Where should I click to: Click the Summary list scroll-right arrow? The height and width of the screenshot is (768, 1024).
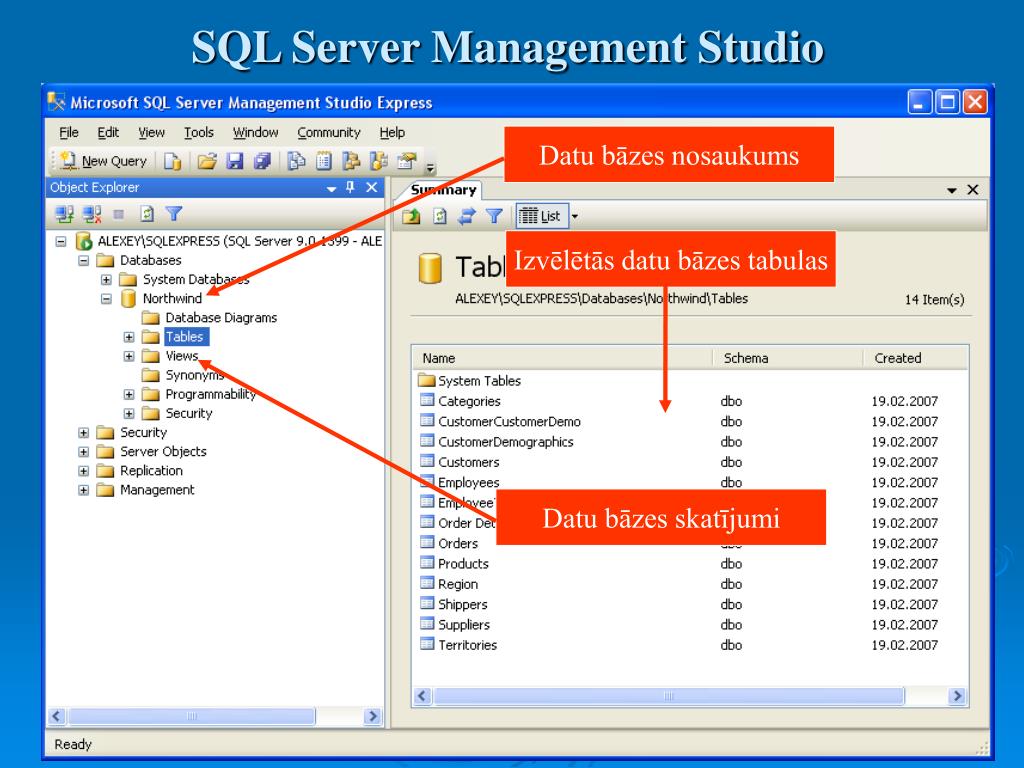point(957,696)
